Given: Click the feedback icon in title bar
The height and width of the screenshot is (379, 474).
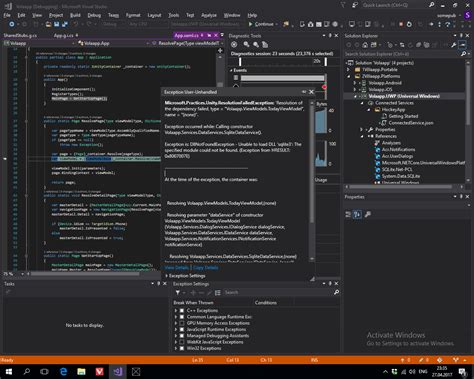Looking at the screenshot, I should point(355,5).
